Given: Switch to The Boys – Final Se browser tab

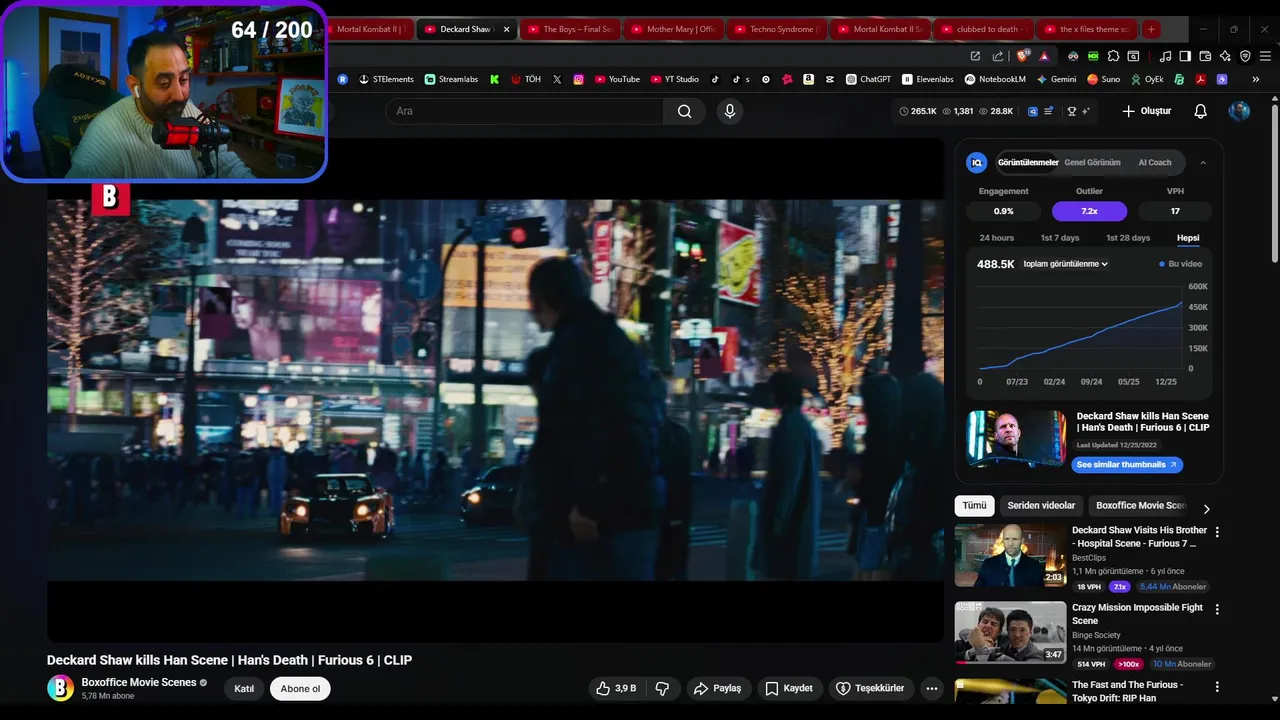Looking at the screenshot, I should pyautogui.click(x=570, y=29).
